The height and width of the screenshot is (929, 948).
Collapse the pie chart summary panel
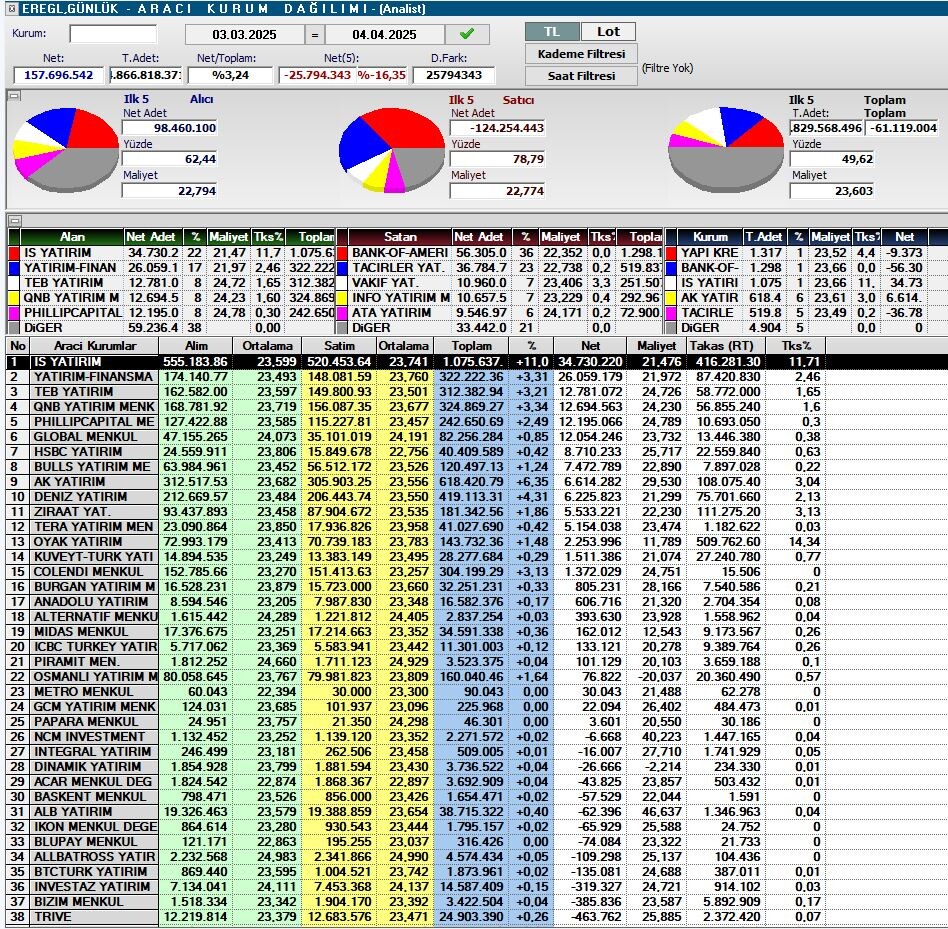tap(15, 95)
